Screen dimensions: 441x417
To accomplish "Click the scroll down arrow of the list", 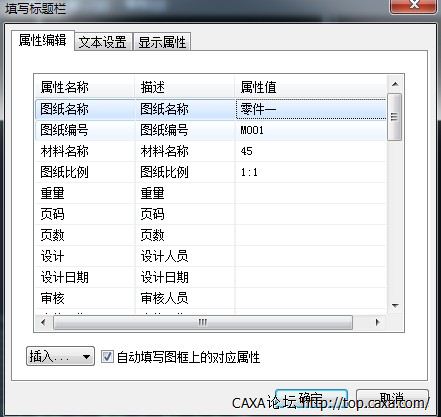I will 395,305.
